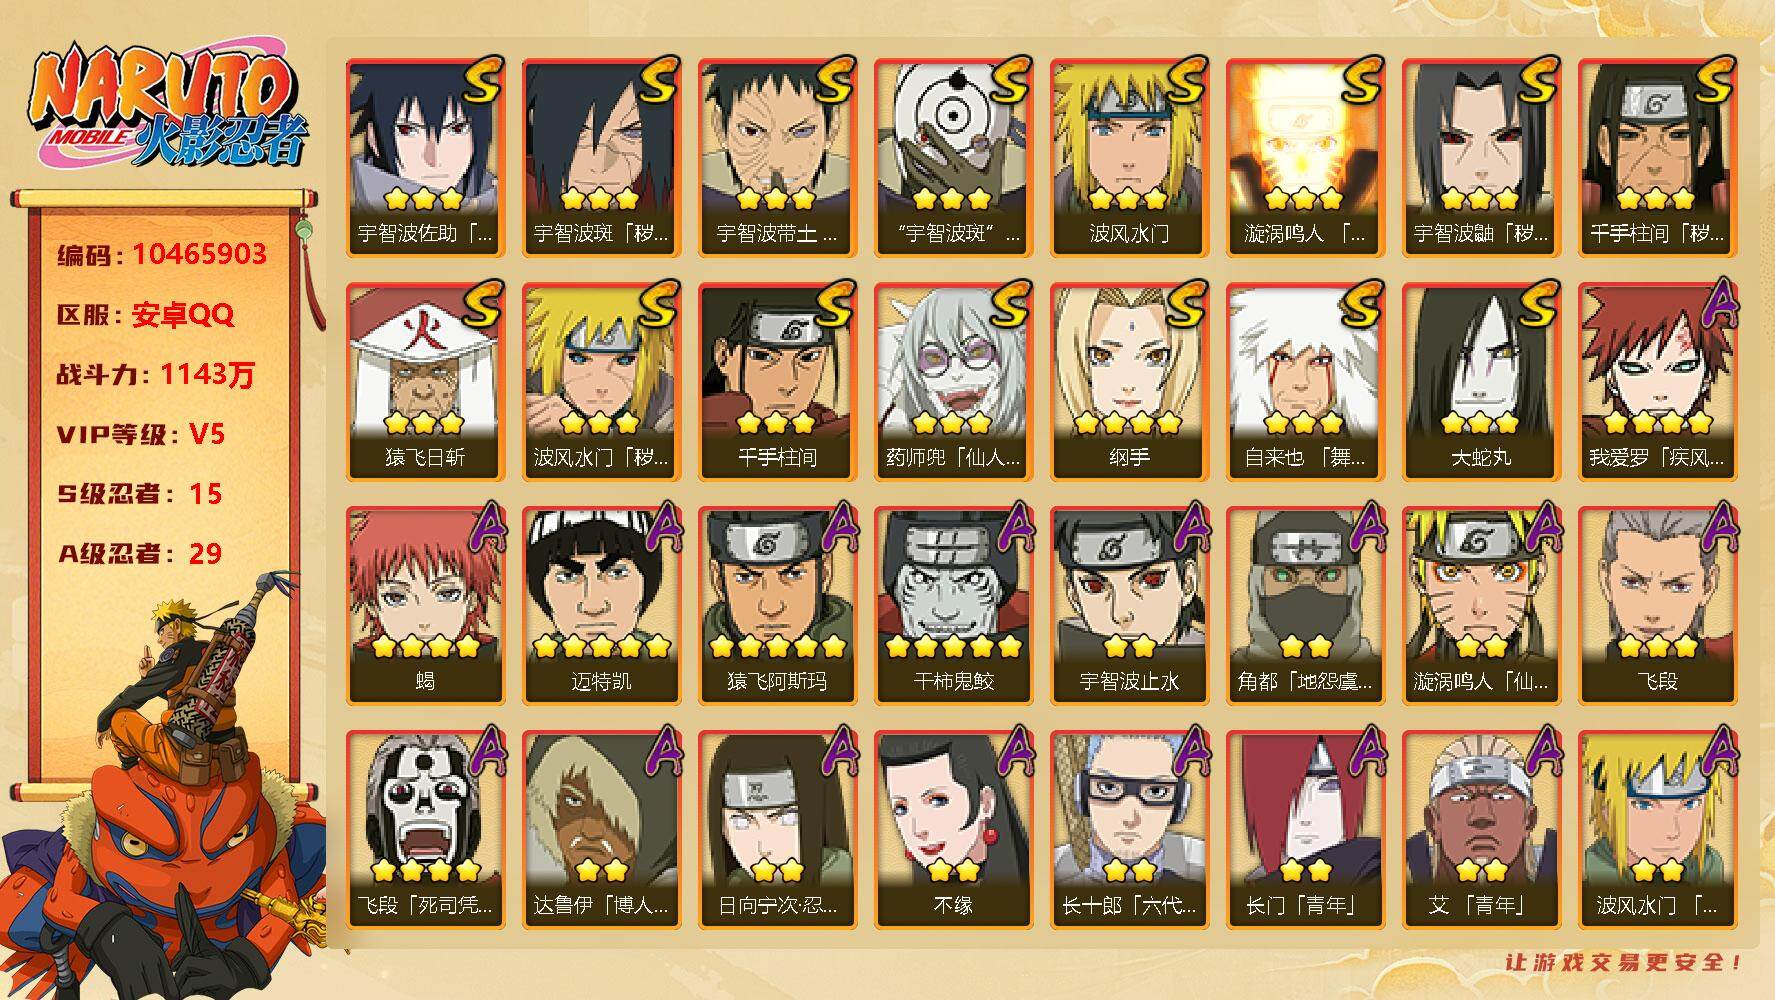
Task: Open the 不缘 ninja card
Action: (953, 830)
